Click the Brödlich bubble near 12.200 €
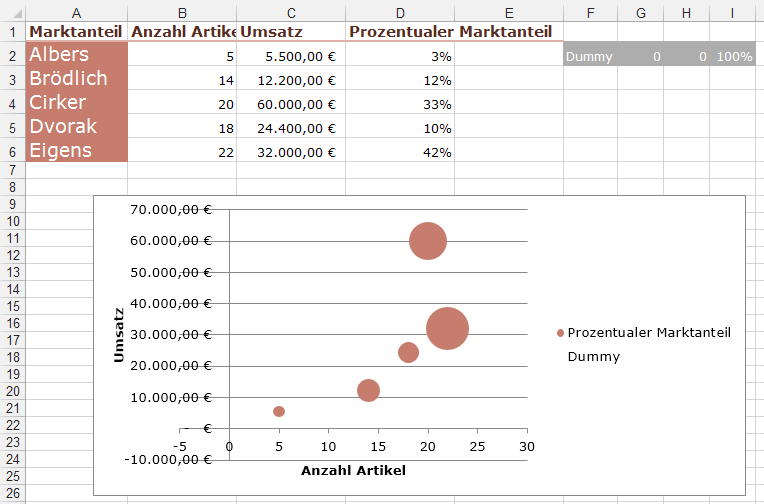 pos(368,390)
